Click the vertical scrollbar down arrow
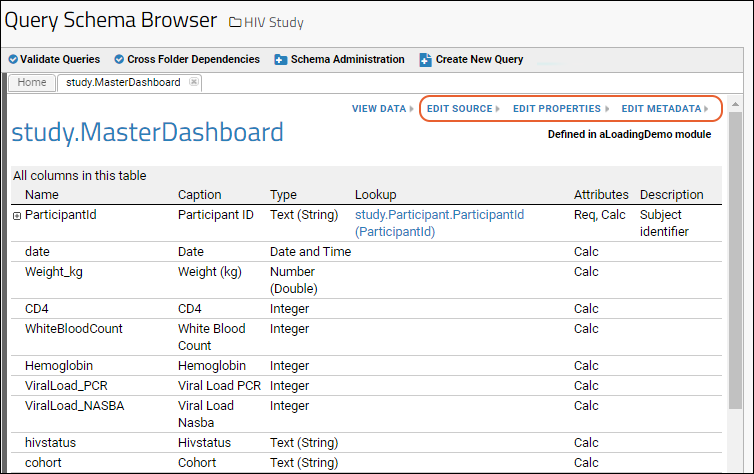Viewport: 754px width, 474px height. coord(735,465)
